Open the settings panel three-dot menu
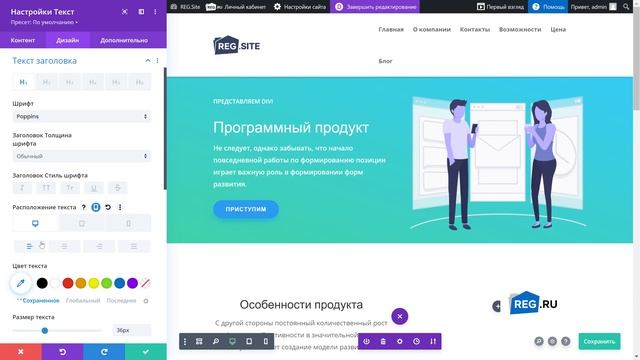This screenshot has height=360, width=640. pos(155,12)
